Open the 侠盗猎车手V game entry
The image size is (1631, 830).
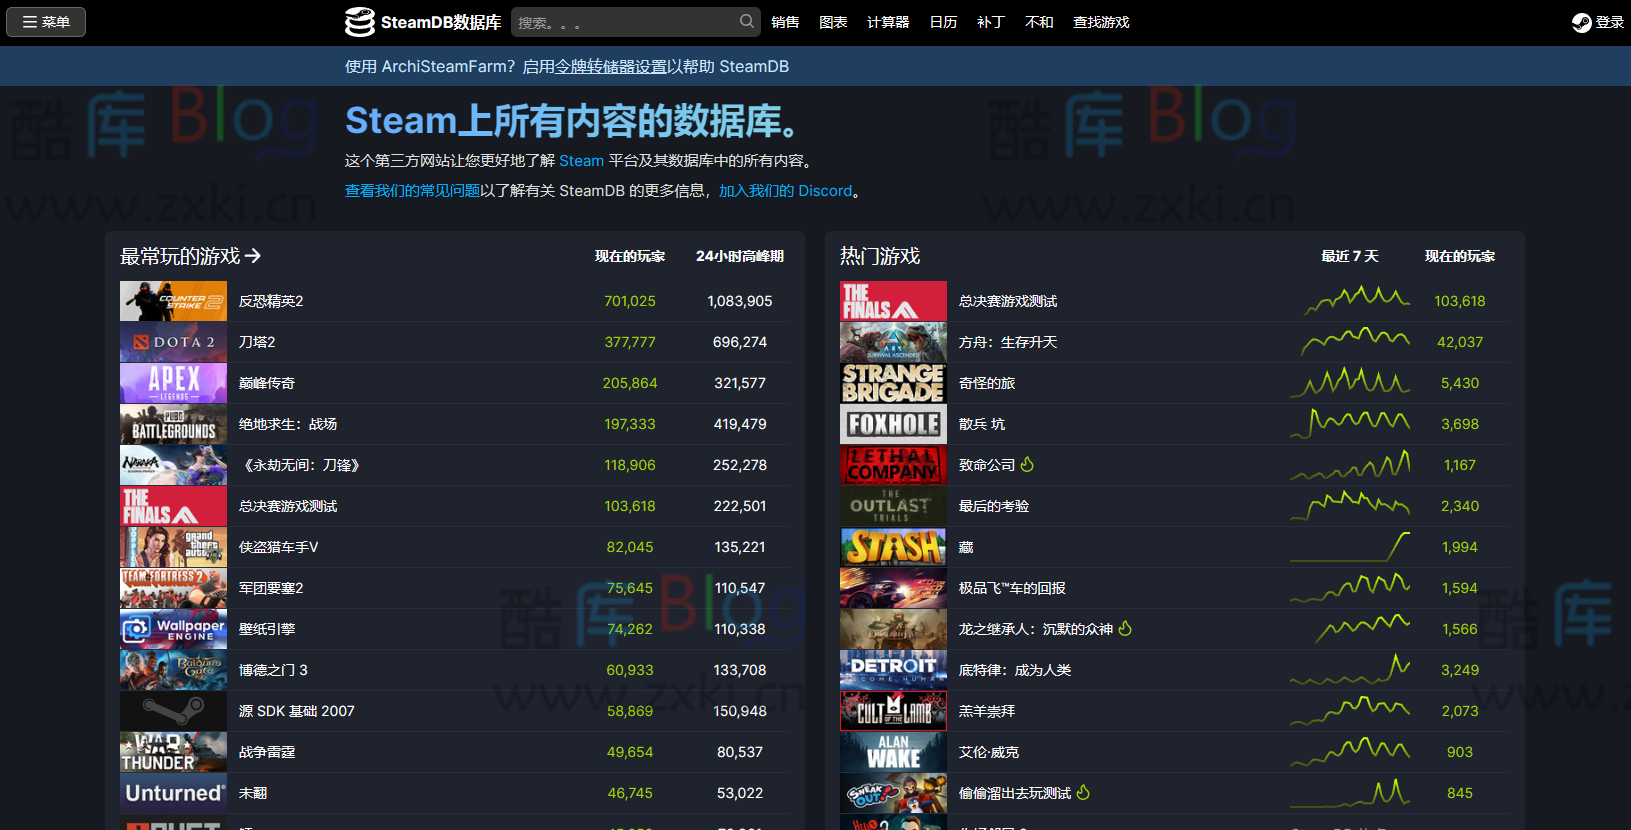click(x=278, y=547)
